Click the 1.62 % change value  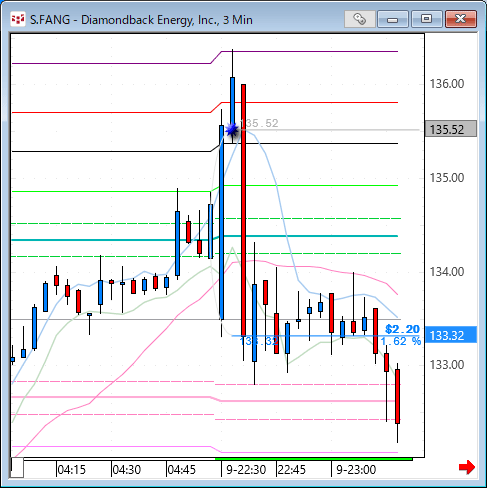click(x=401, y=341)
